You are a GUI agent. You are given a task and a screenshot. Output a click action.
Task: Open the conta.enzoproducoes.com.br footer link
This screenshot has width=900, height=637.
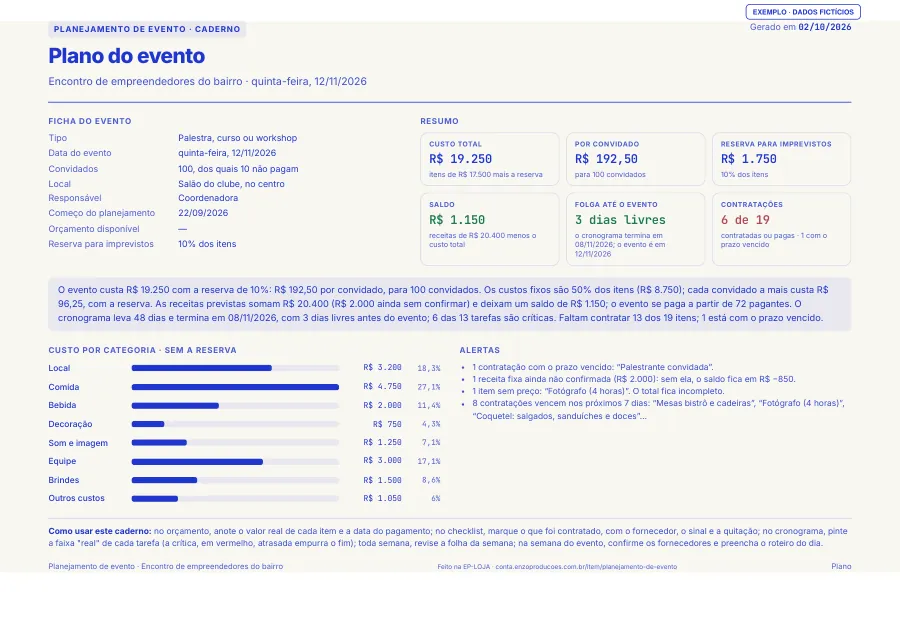coord(586,566)
